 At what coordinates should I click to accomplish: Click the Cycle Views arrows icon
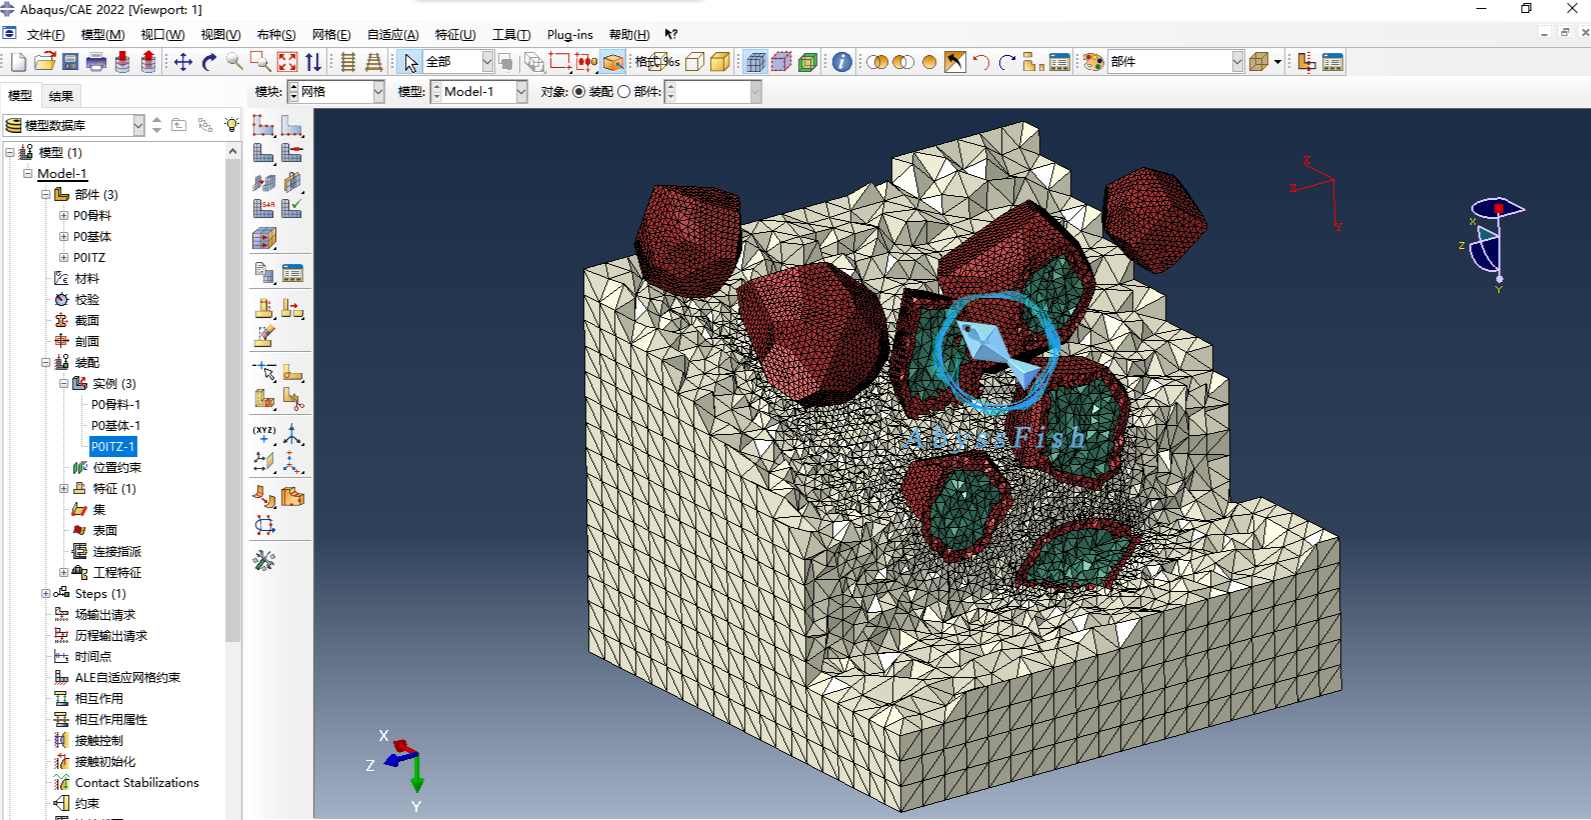pyautogui.click(x=313, y=62)
